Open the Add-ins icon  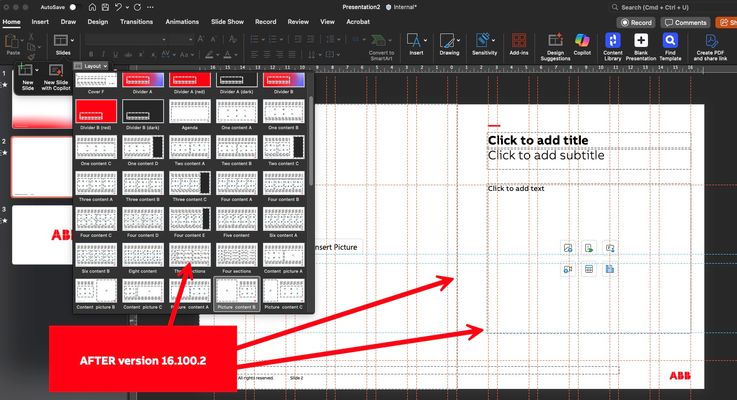(x=519, y=40)
